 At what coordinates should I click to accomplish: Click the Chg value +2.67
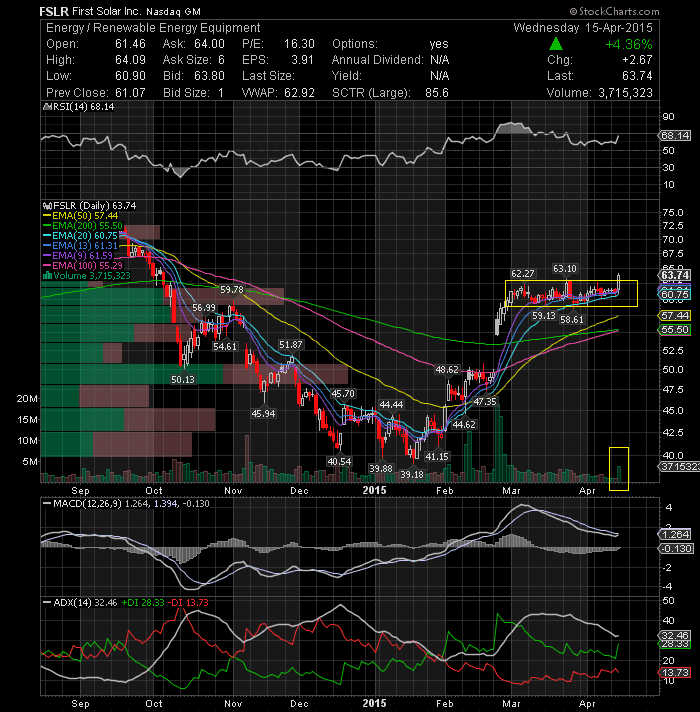coord(637,60)
